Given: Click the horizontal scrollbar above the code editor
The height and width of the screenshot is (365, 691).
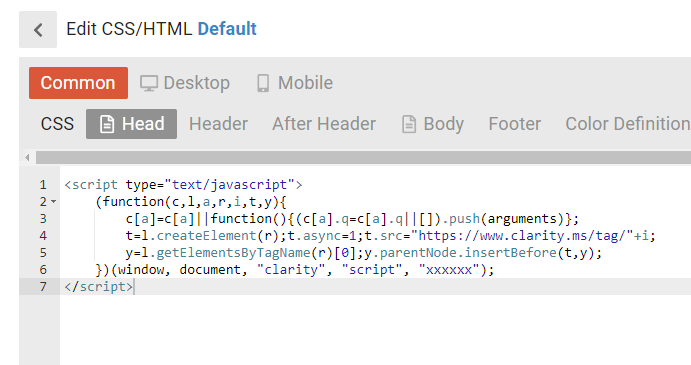Looking at the screenshot, I should (x=363, y=157).
